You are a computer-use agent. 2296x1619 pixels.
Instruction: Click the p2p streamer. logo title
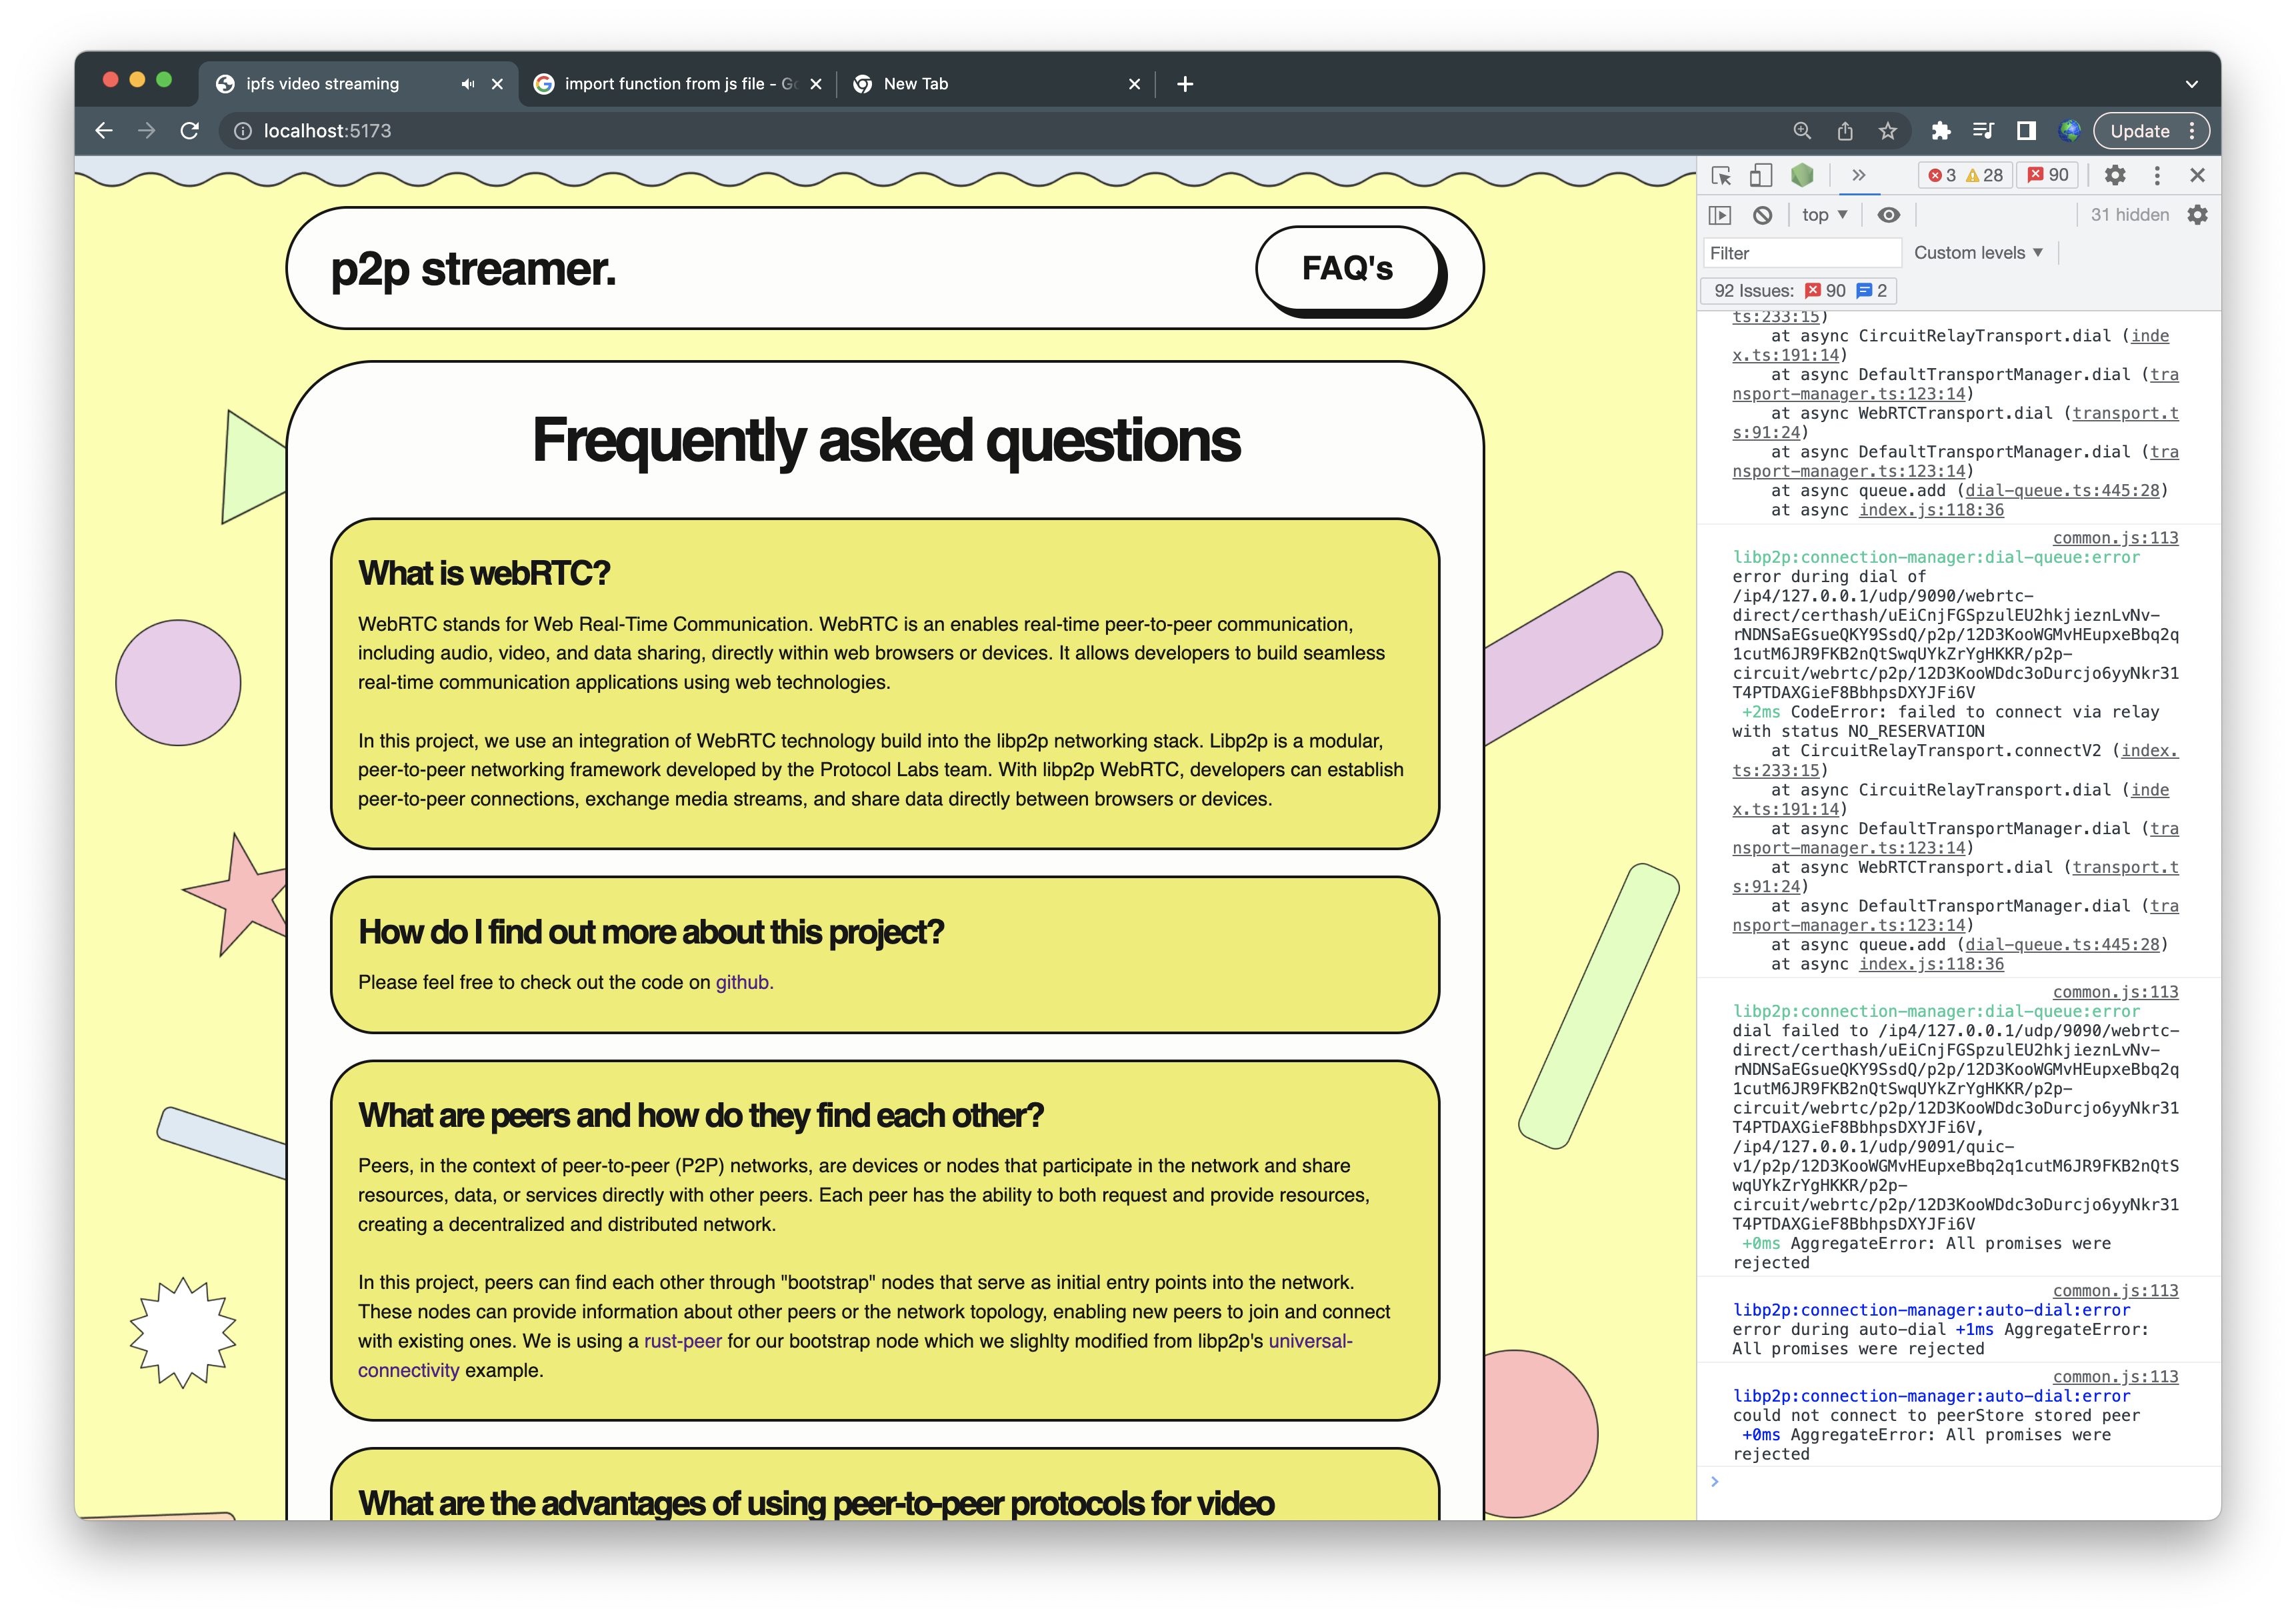tap(473, 269)
